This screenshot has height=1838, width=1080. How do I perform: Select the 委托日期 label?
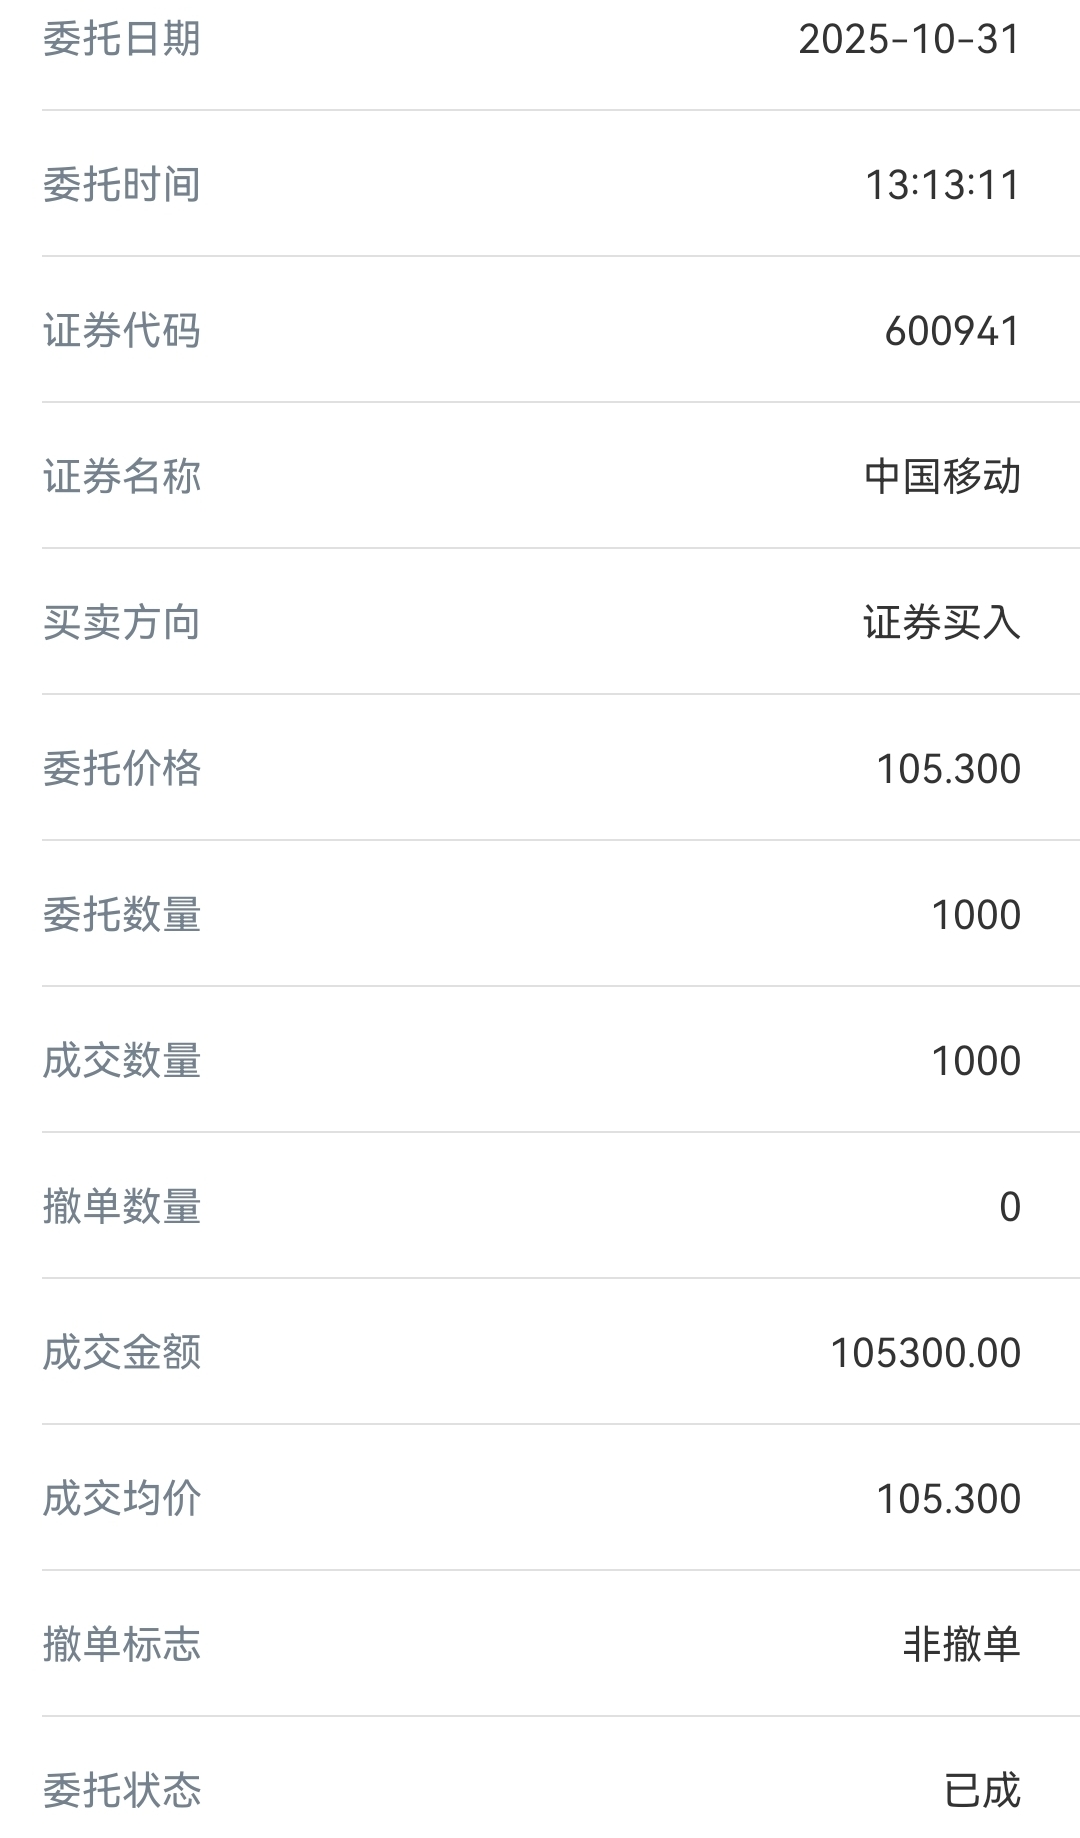pyautogui.click(x=122, y=39)
